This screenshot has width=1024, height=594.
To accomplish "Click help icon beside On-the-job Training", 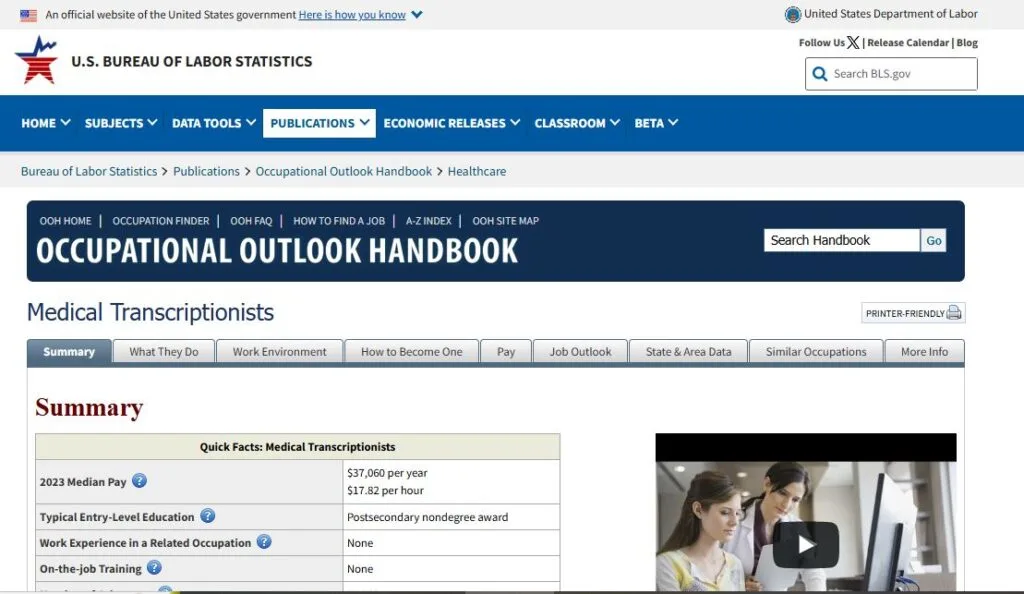I will tap(154, 568).
